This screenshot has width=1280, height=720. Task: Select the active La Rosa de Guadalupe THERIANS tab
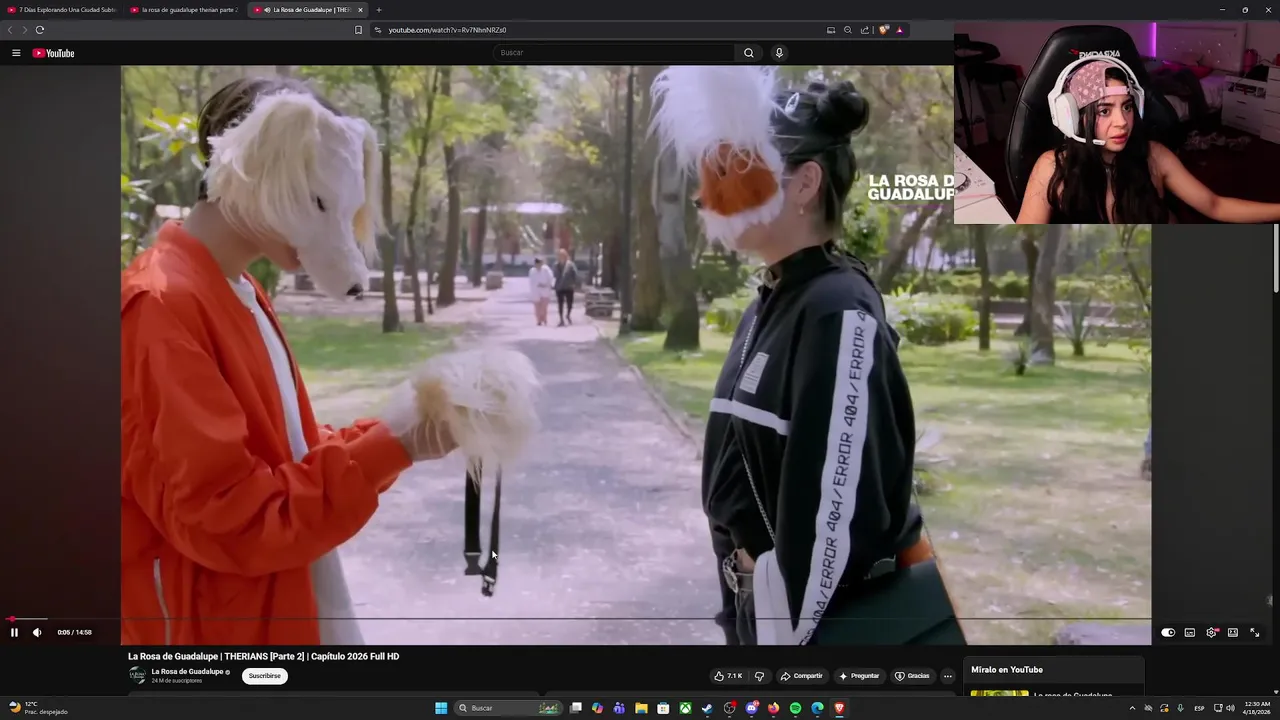305,10
